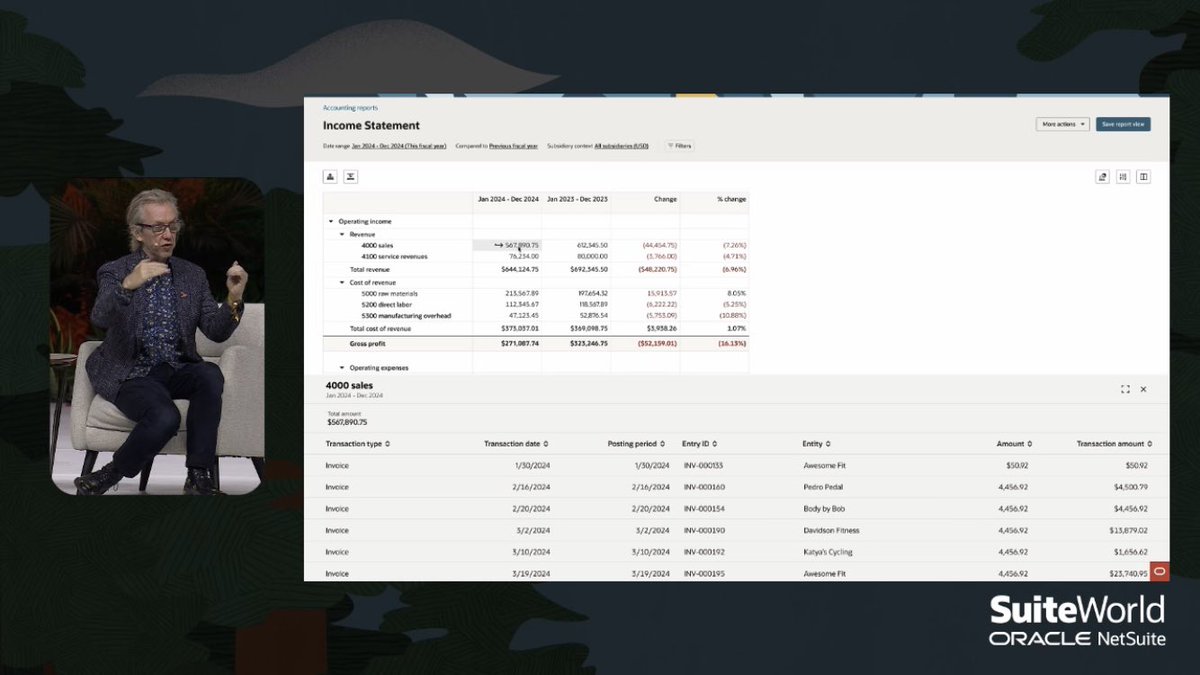1200x675 pixels.
Task: Open entry INV-000160
Action: [x=704, y=487]
